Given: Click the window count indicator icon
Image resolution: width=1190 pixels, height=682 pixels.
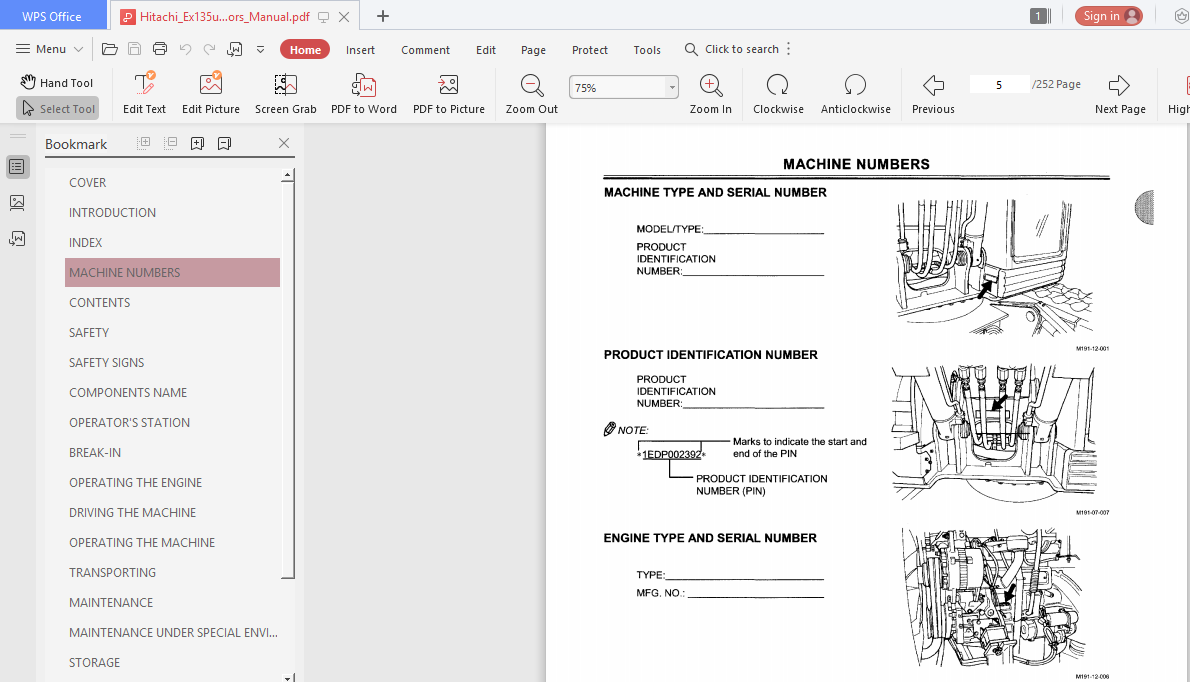Looking at the screenshot, I should 1040,16.
